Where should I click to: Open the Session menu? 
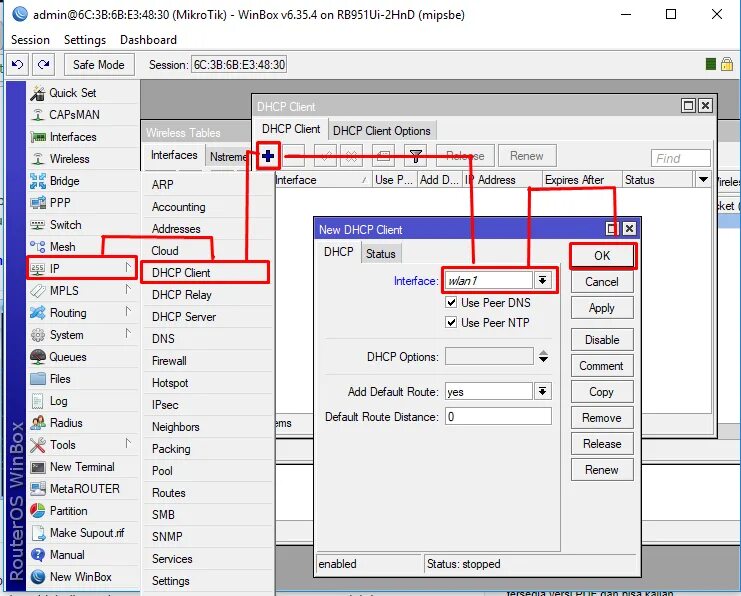(x=30, y=40)
